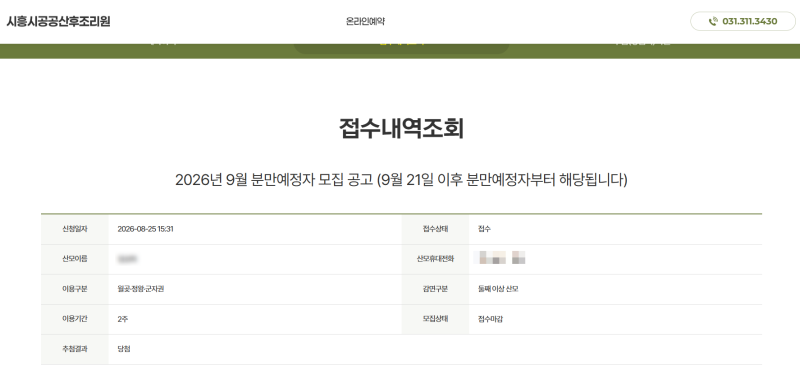Click the phone handset icon beside 031.311.3430
The width and height of the screenshot is (800, 366).
[713, 21]
